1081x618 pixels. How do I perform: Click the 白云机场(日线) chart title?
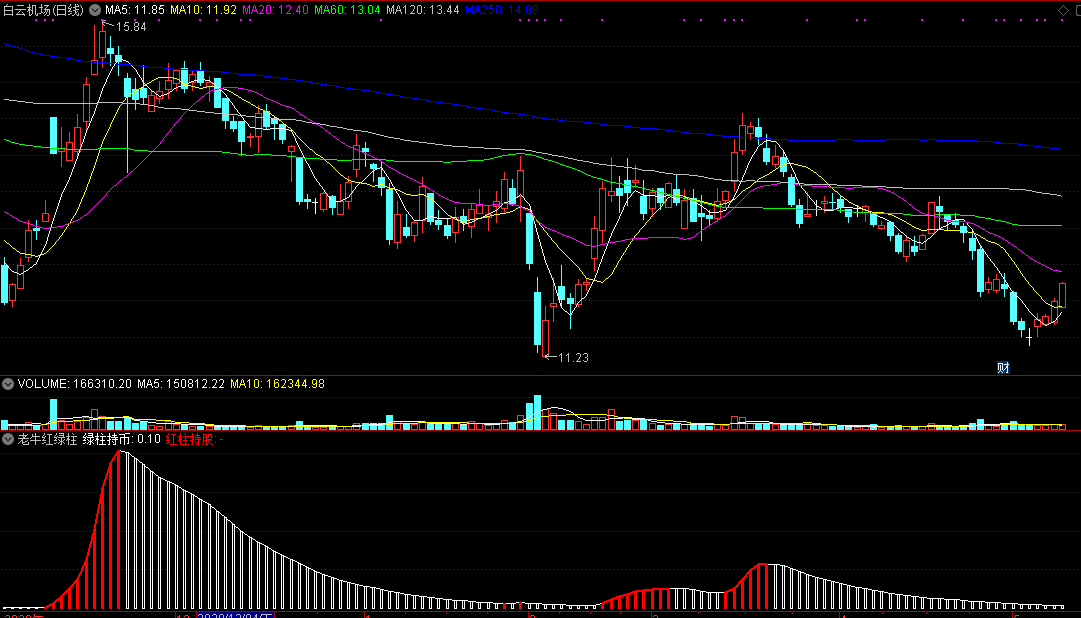[43, 10]
